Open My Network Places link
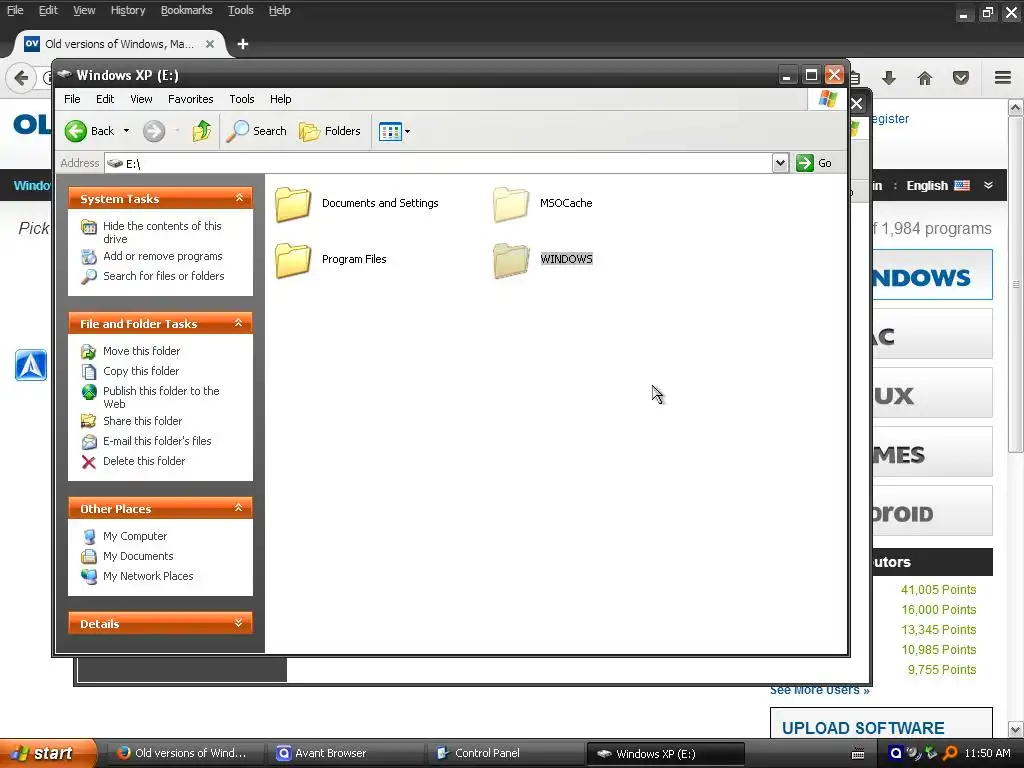Image resolution: width=1024 pixels, height=768 pixels. click(148, 576)
